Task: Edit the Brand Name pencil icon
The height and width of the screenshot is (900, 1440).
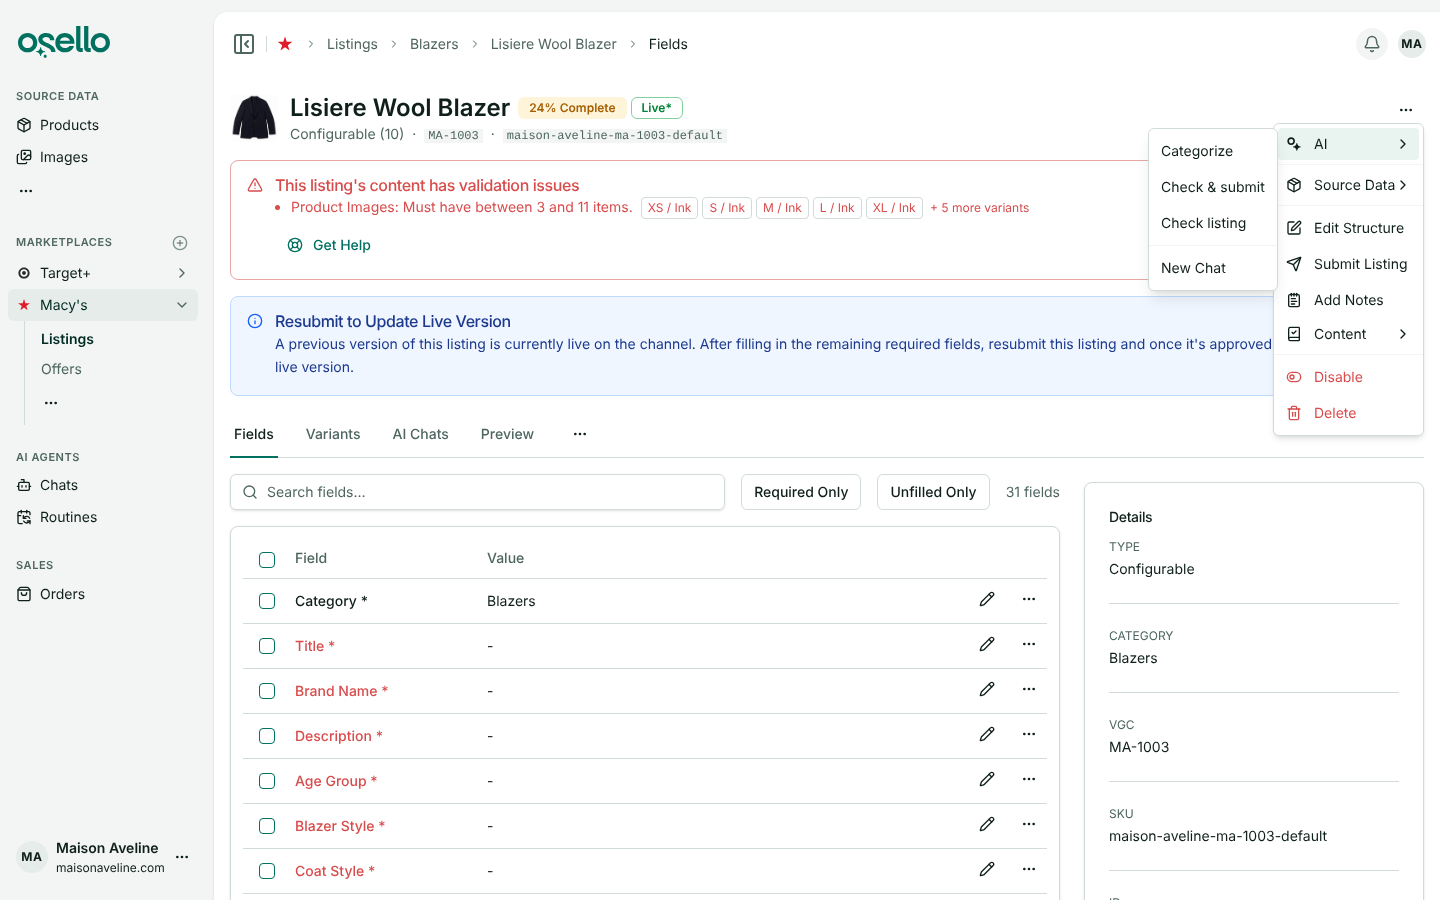Action: (x=987, y=689)
